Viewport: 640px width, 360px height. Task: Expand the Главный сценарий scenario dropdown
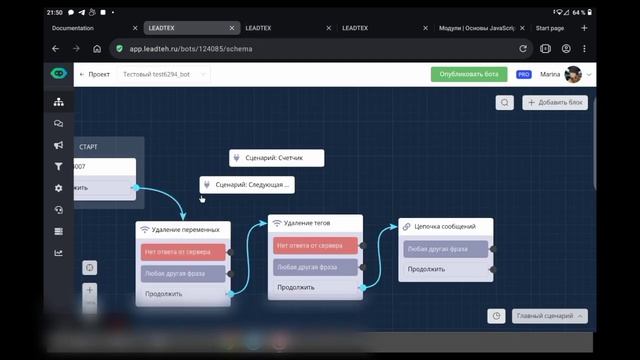(x=550, y=316)
